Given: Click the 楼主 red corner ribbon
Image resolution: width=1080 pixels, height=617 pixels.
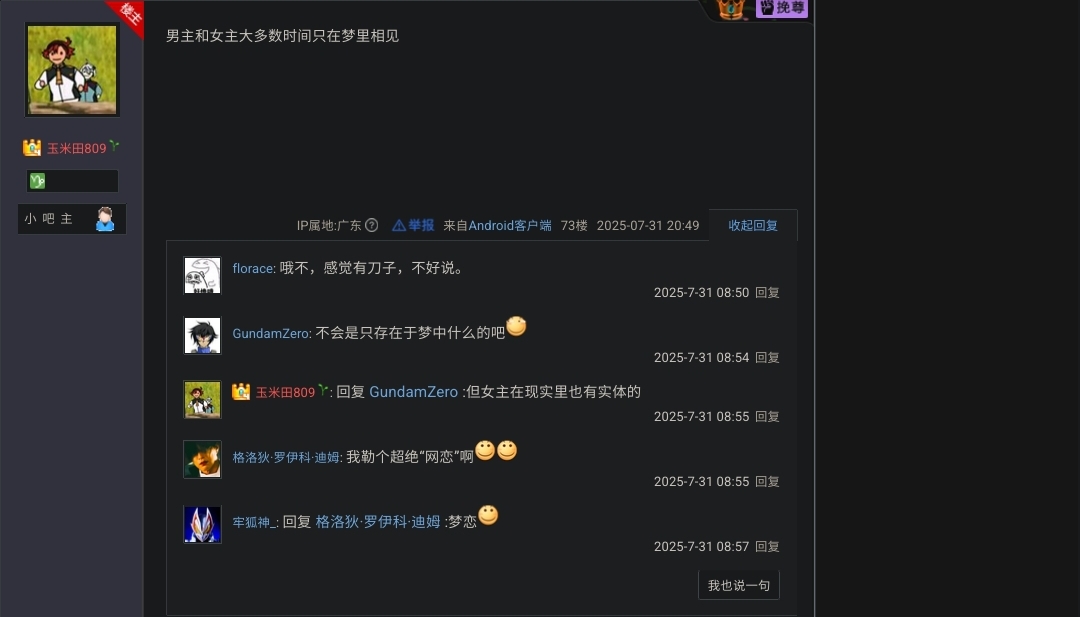Looking at the screenshot, I should (x=127, y=15).
